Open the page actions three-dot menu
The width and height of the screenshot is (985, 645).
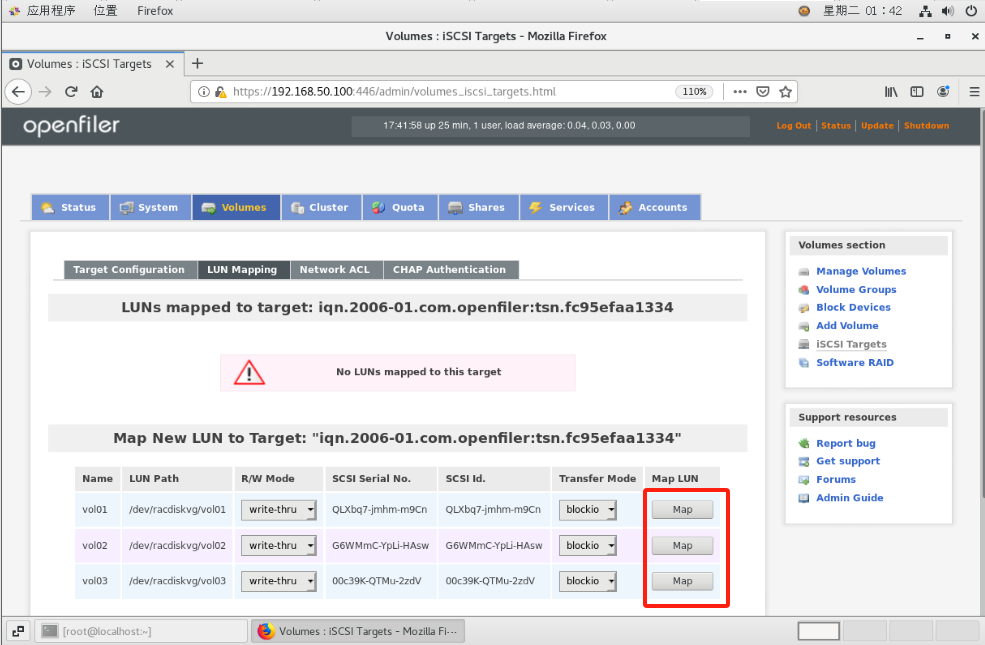[x=740, y=92]
